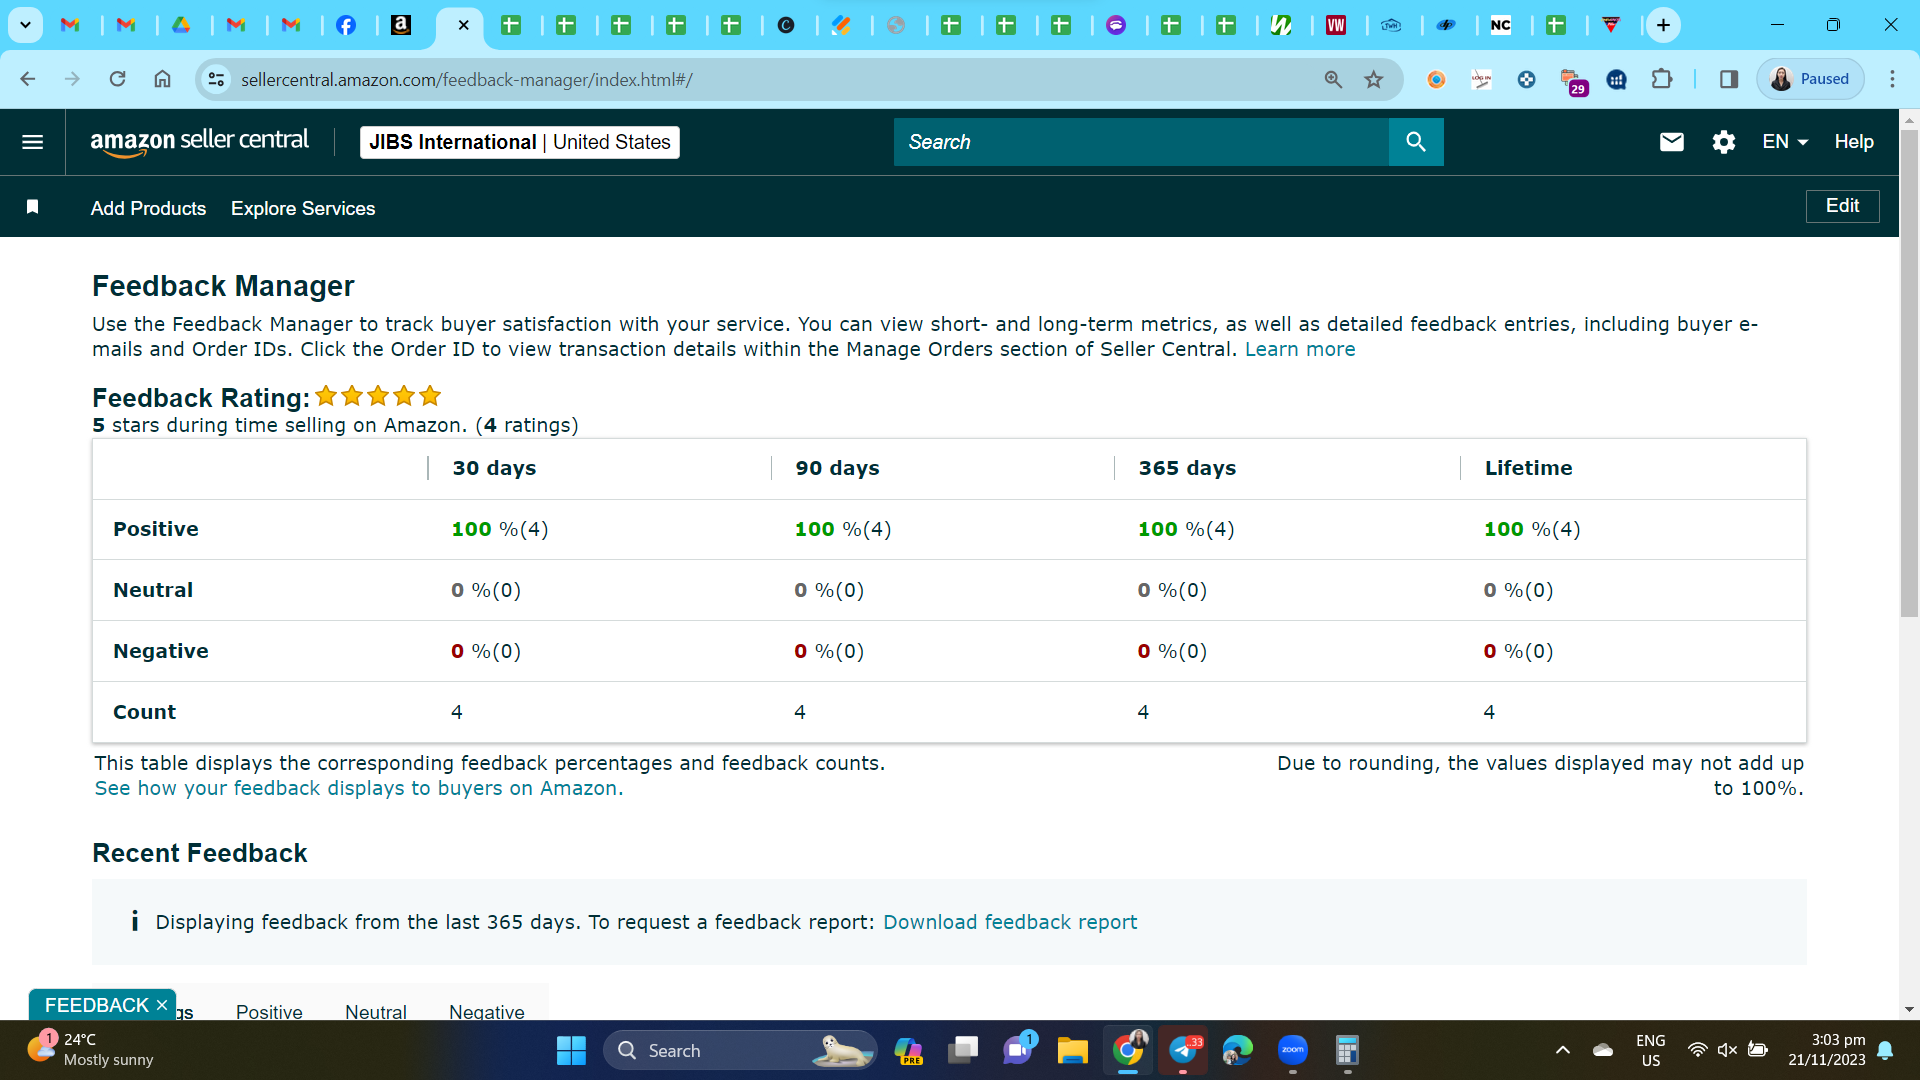Open the Windows Start menu
Screen dimensions: 1920x1080
[571, 1050]
